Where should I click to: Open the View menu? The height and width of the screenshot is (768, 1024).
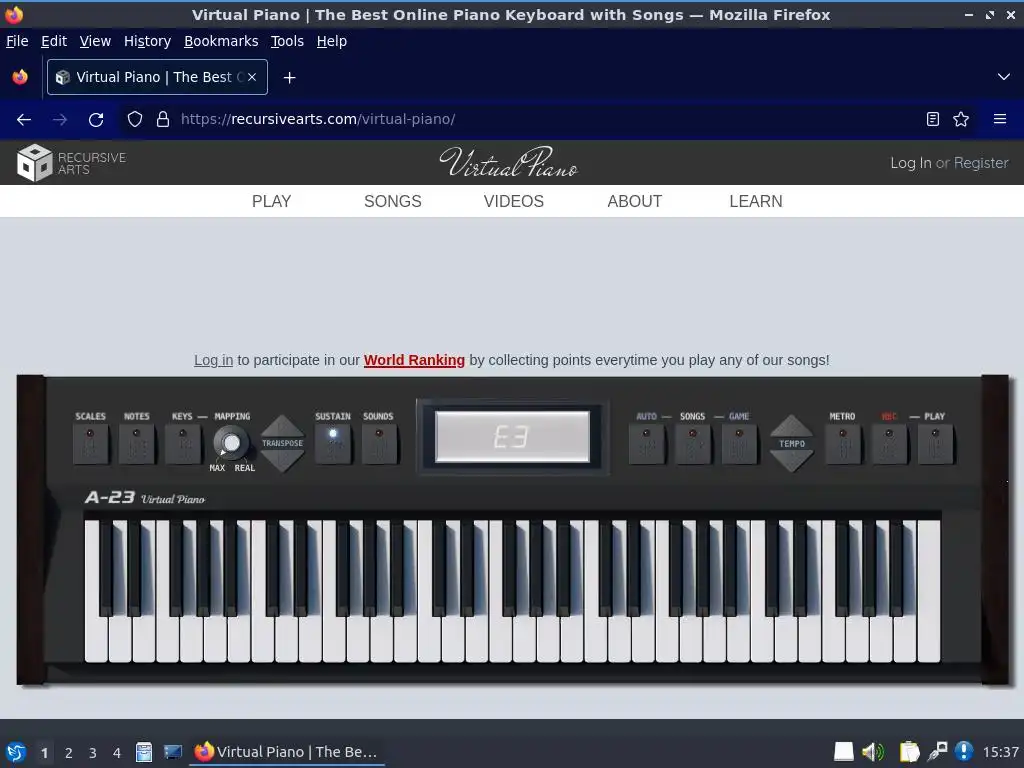tap(95, 41)
